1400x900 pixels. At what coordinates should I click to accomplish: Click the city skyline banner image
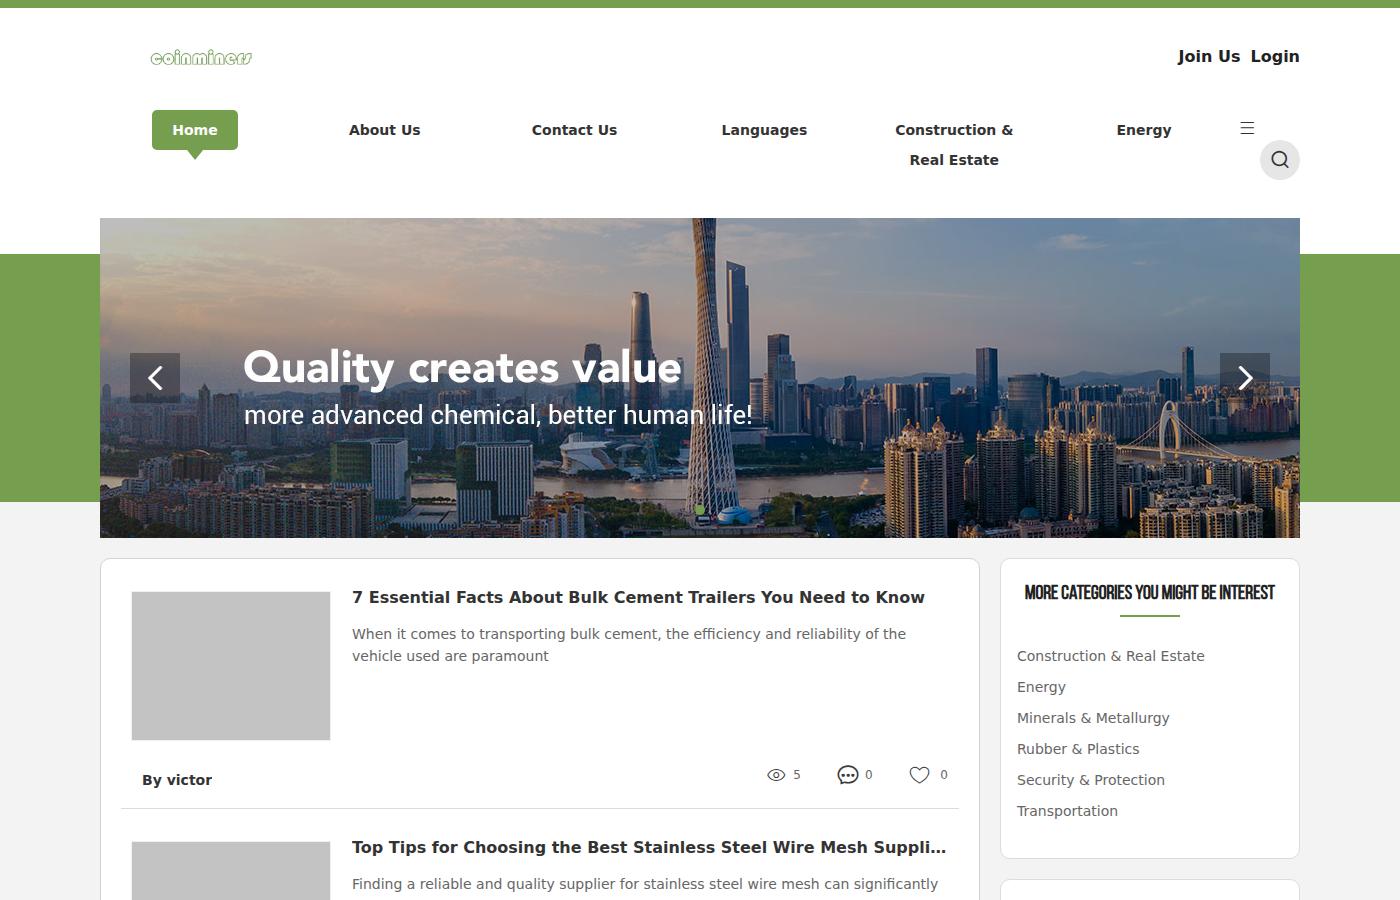tap(700, 378)
